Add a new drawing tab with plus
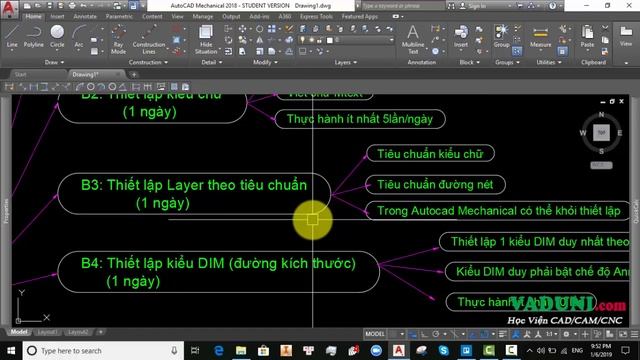 (133, 74)
